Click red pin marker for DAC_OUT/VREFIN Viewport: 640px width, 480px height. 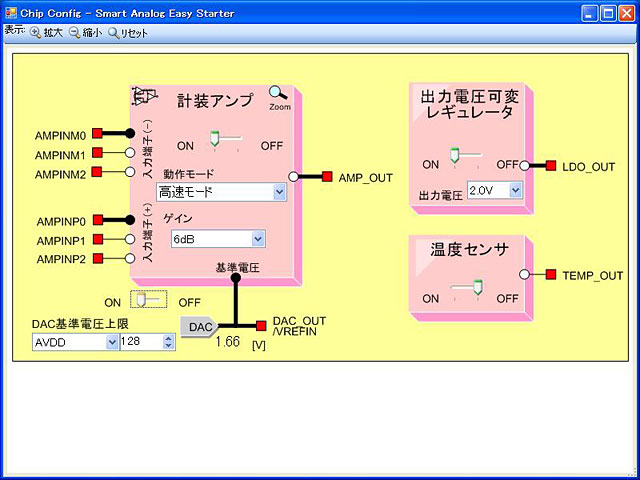pos(261,325)
